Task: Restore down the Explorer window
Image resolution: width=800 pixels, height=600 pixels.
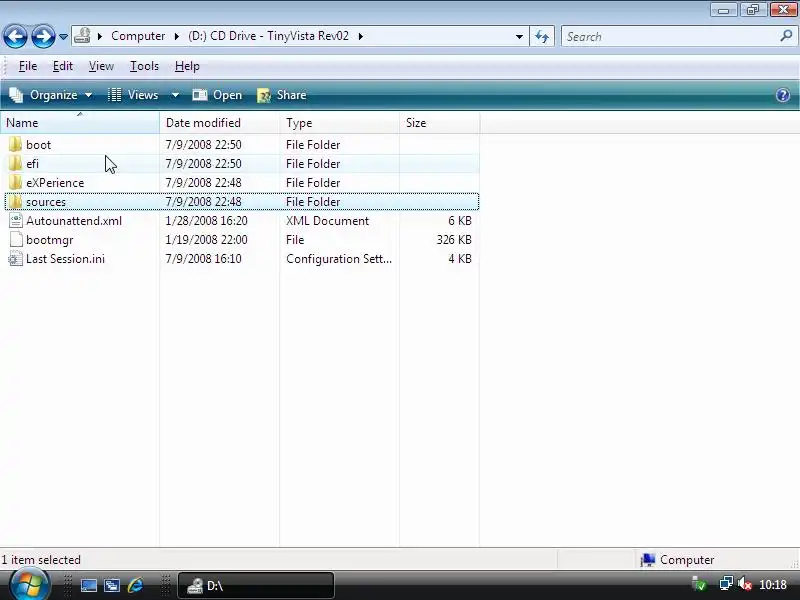Action: 753,10
